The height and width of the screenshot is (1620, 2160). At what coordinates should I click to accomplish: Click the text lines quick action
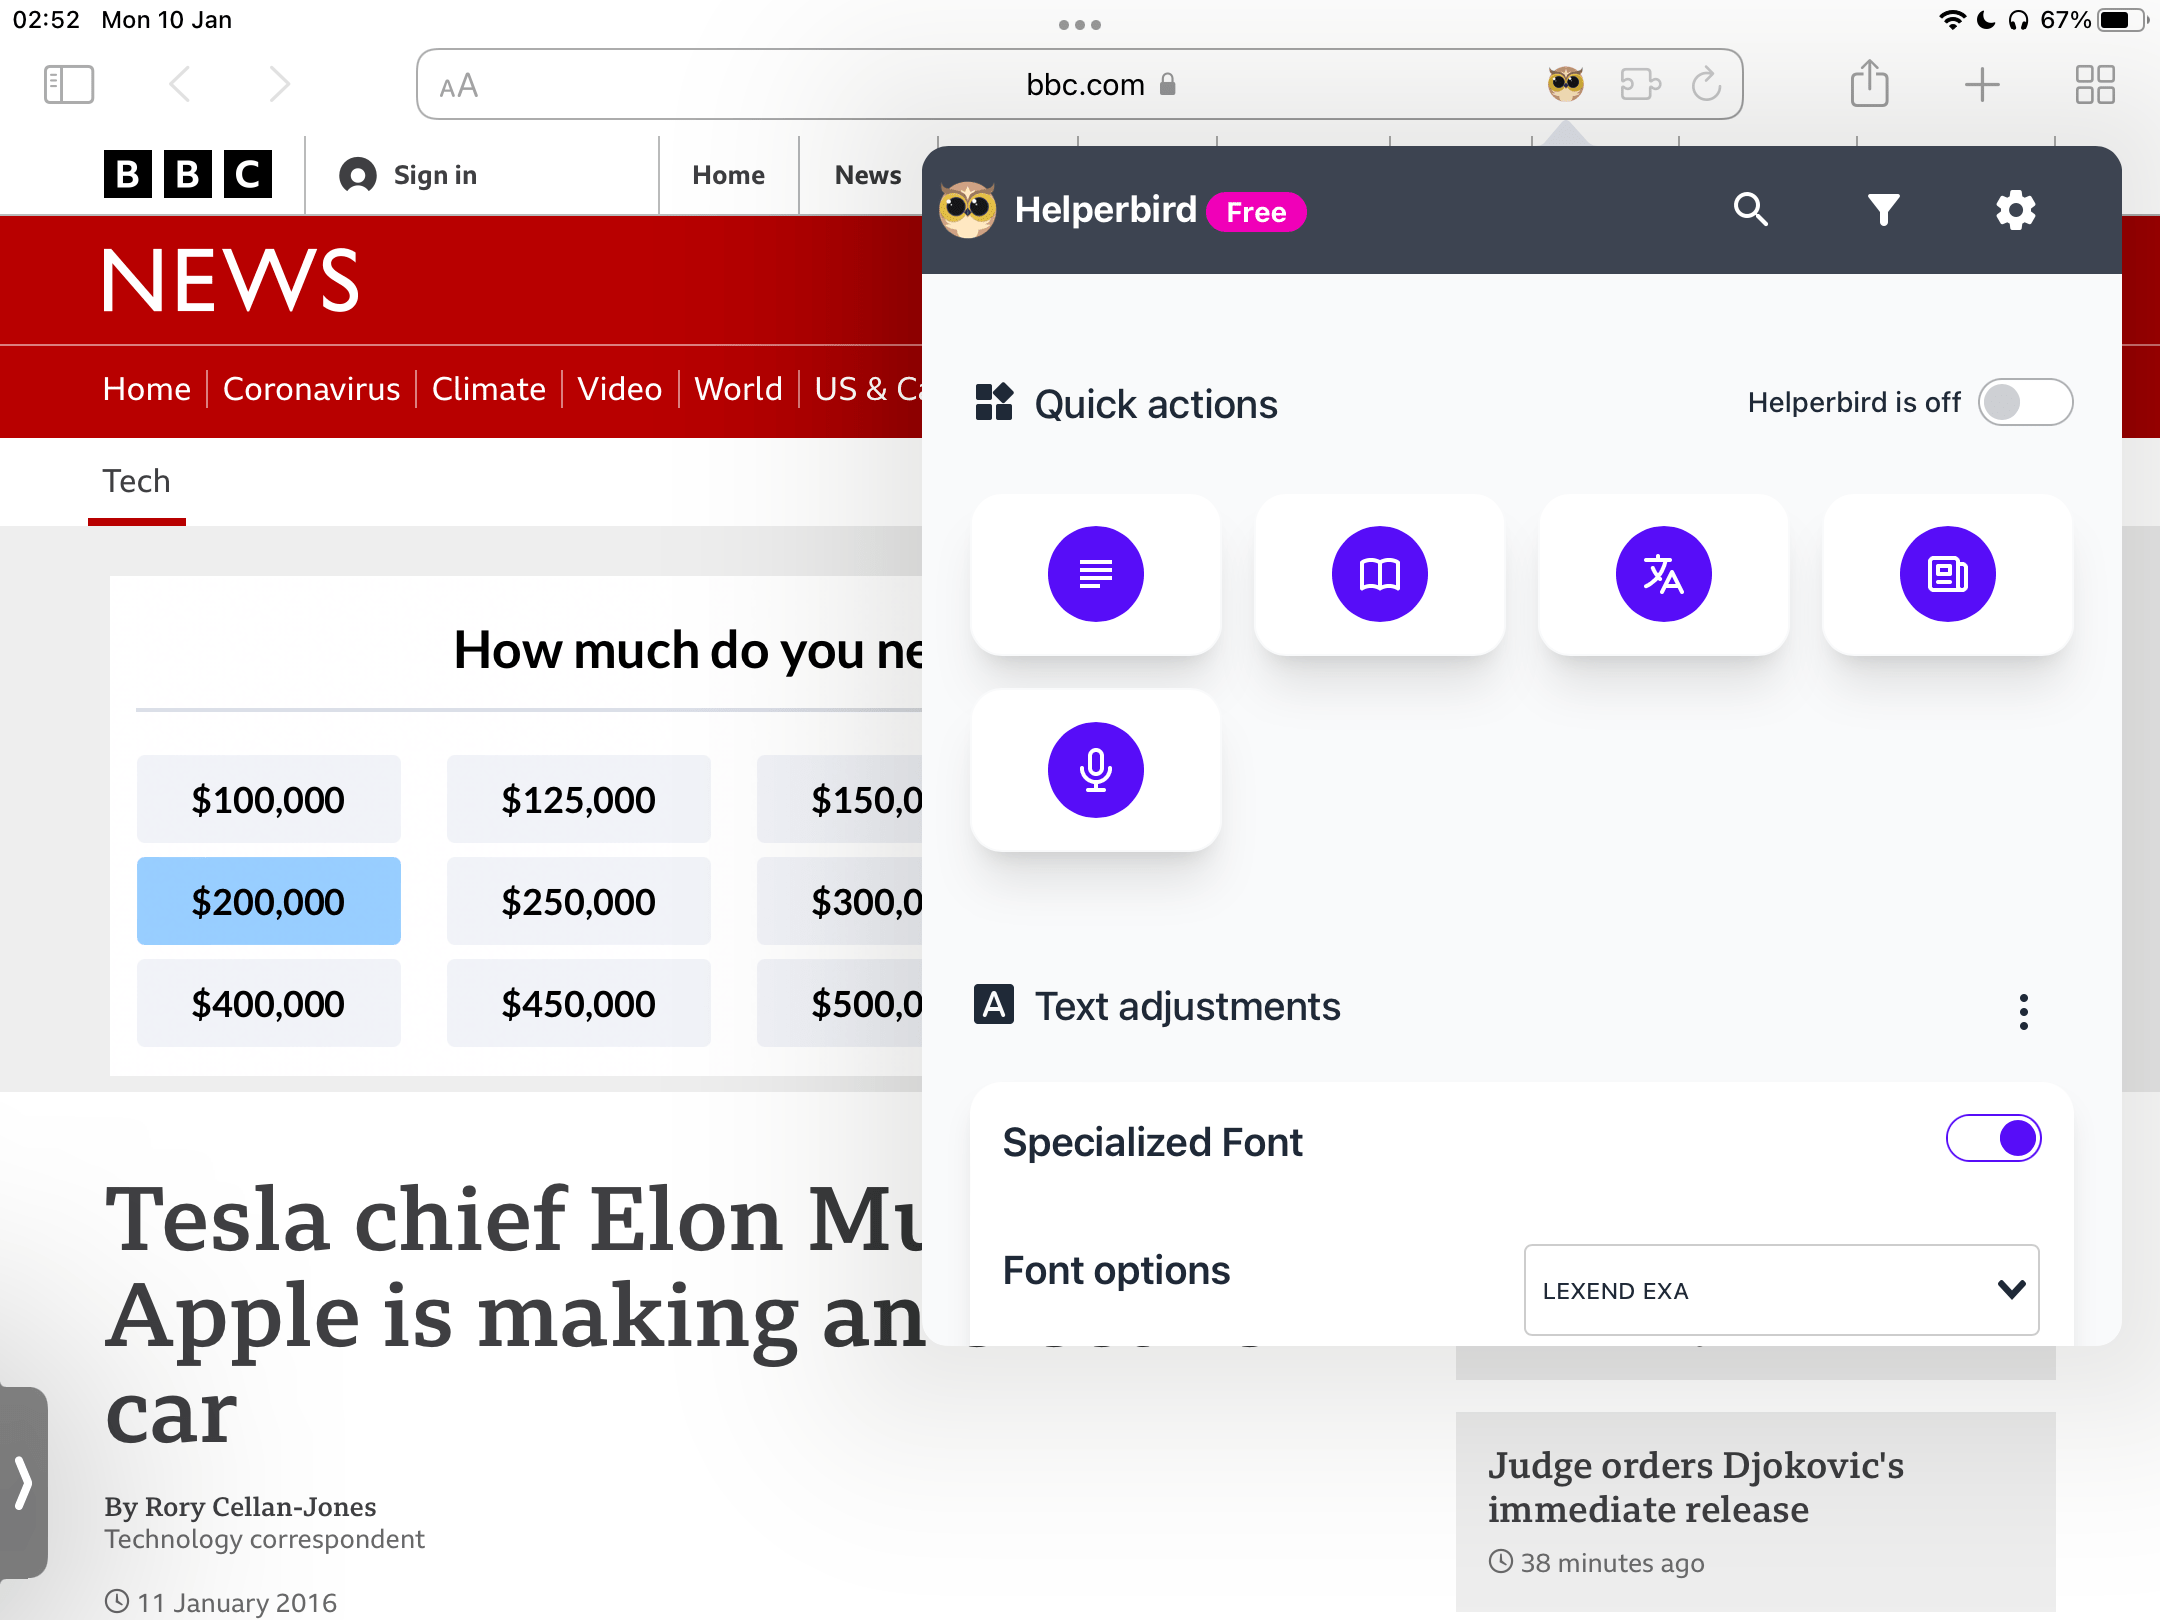click(1095, 574)
